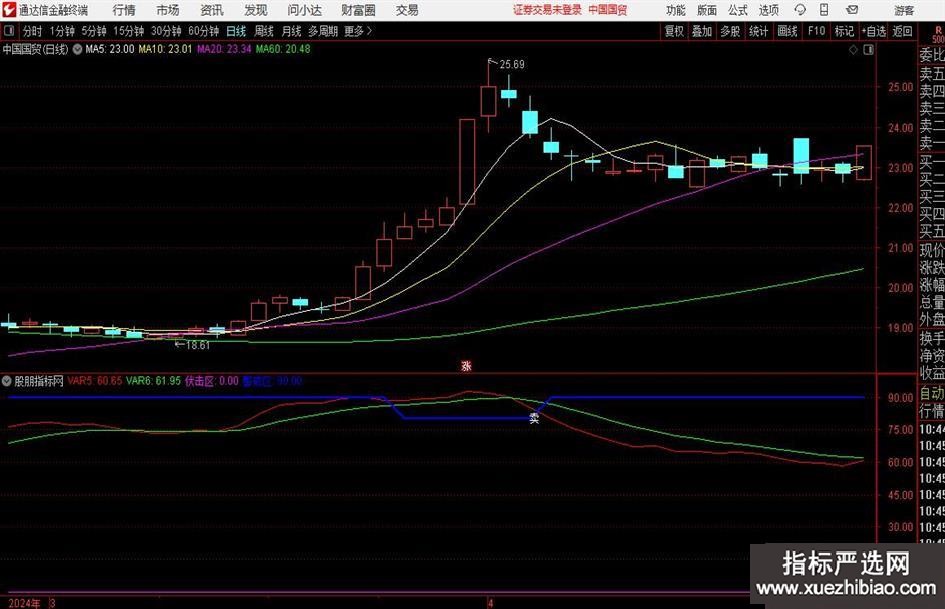
Task: Click the 叠加 overlay toolbar button
Action: [702, 31]
